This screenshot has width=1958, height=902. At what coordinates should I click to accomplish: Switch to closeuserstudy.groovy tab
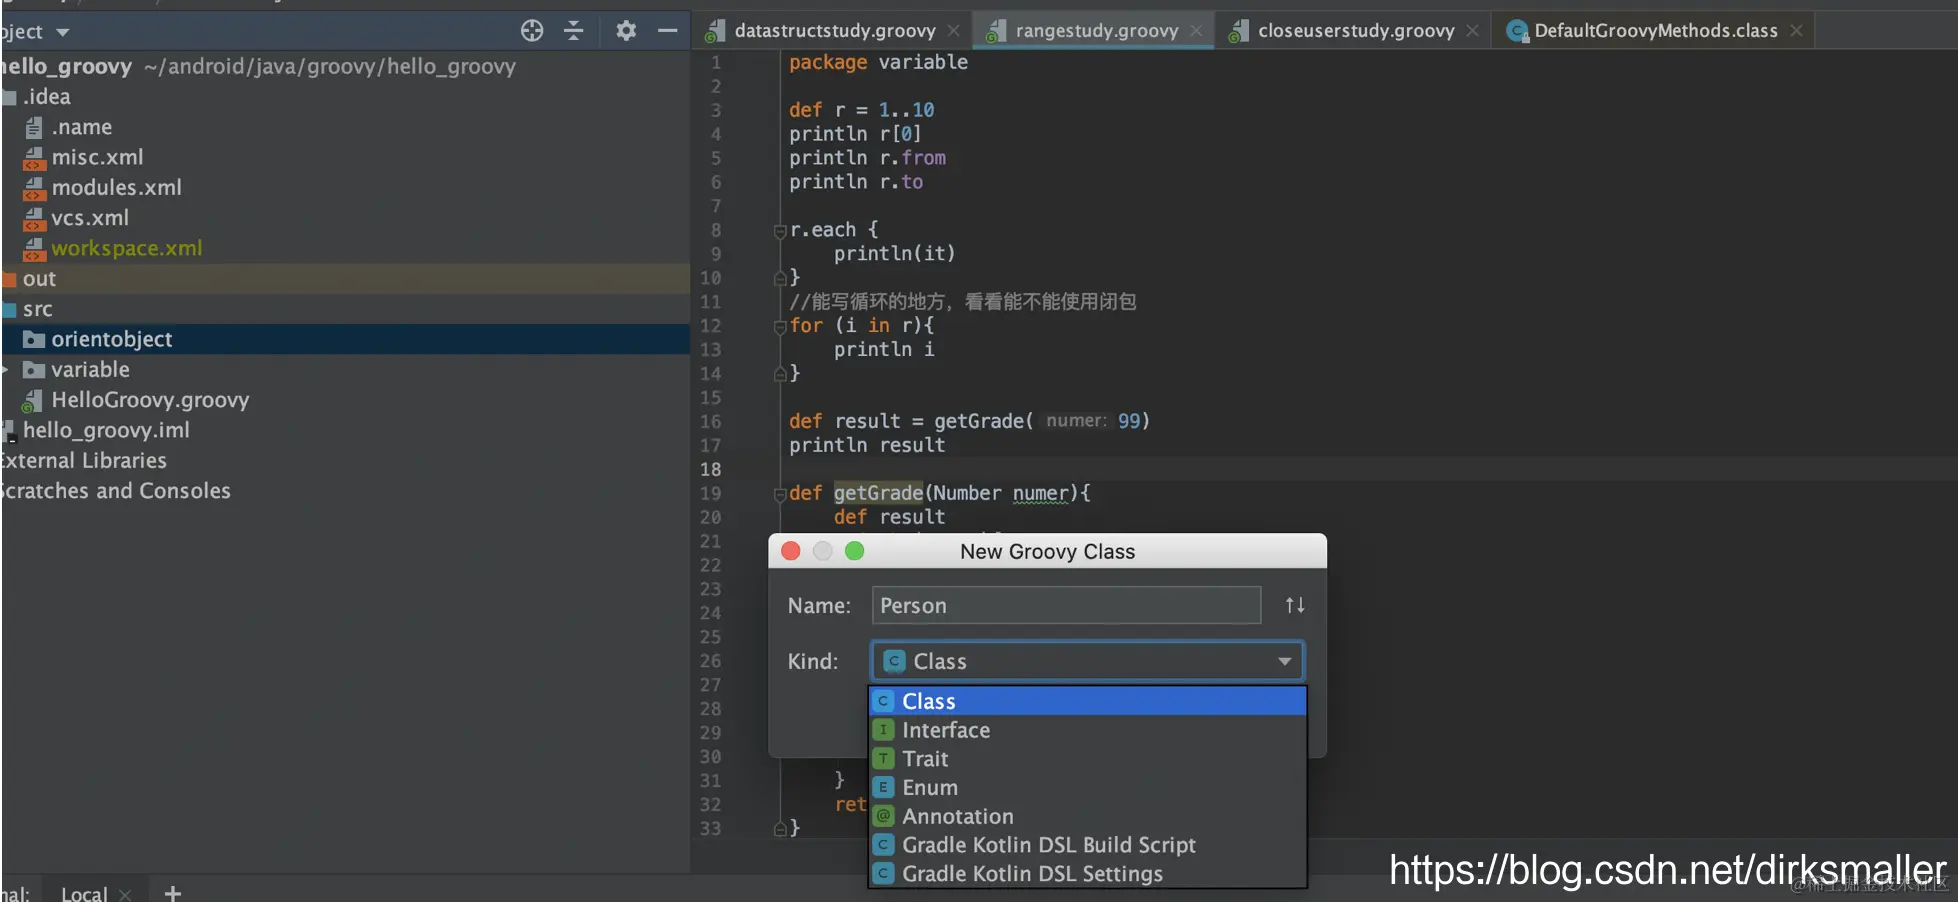(x=1355, y=31)
